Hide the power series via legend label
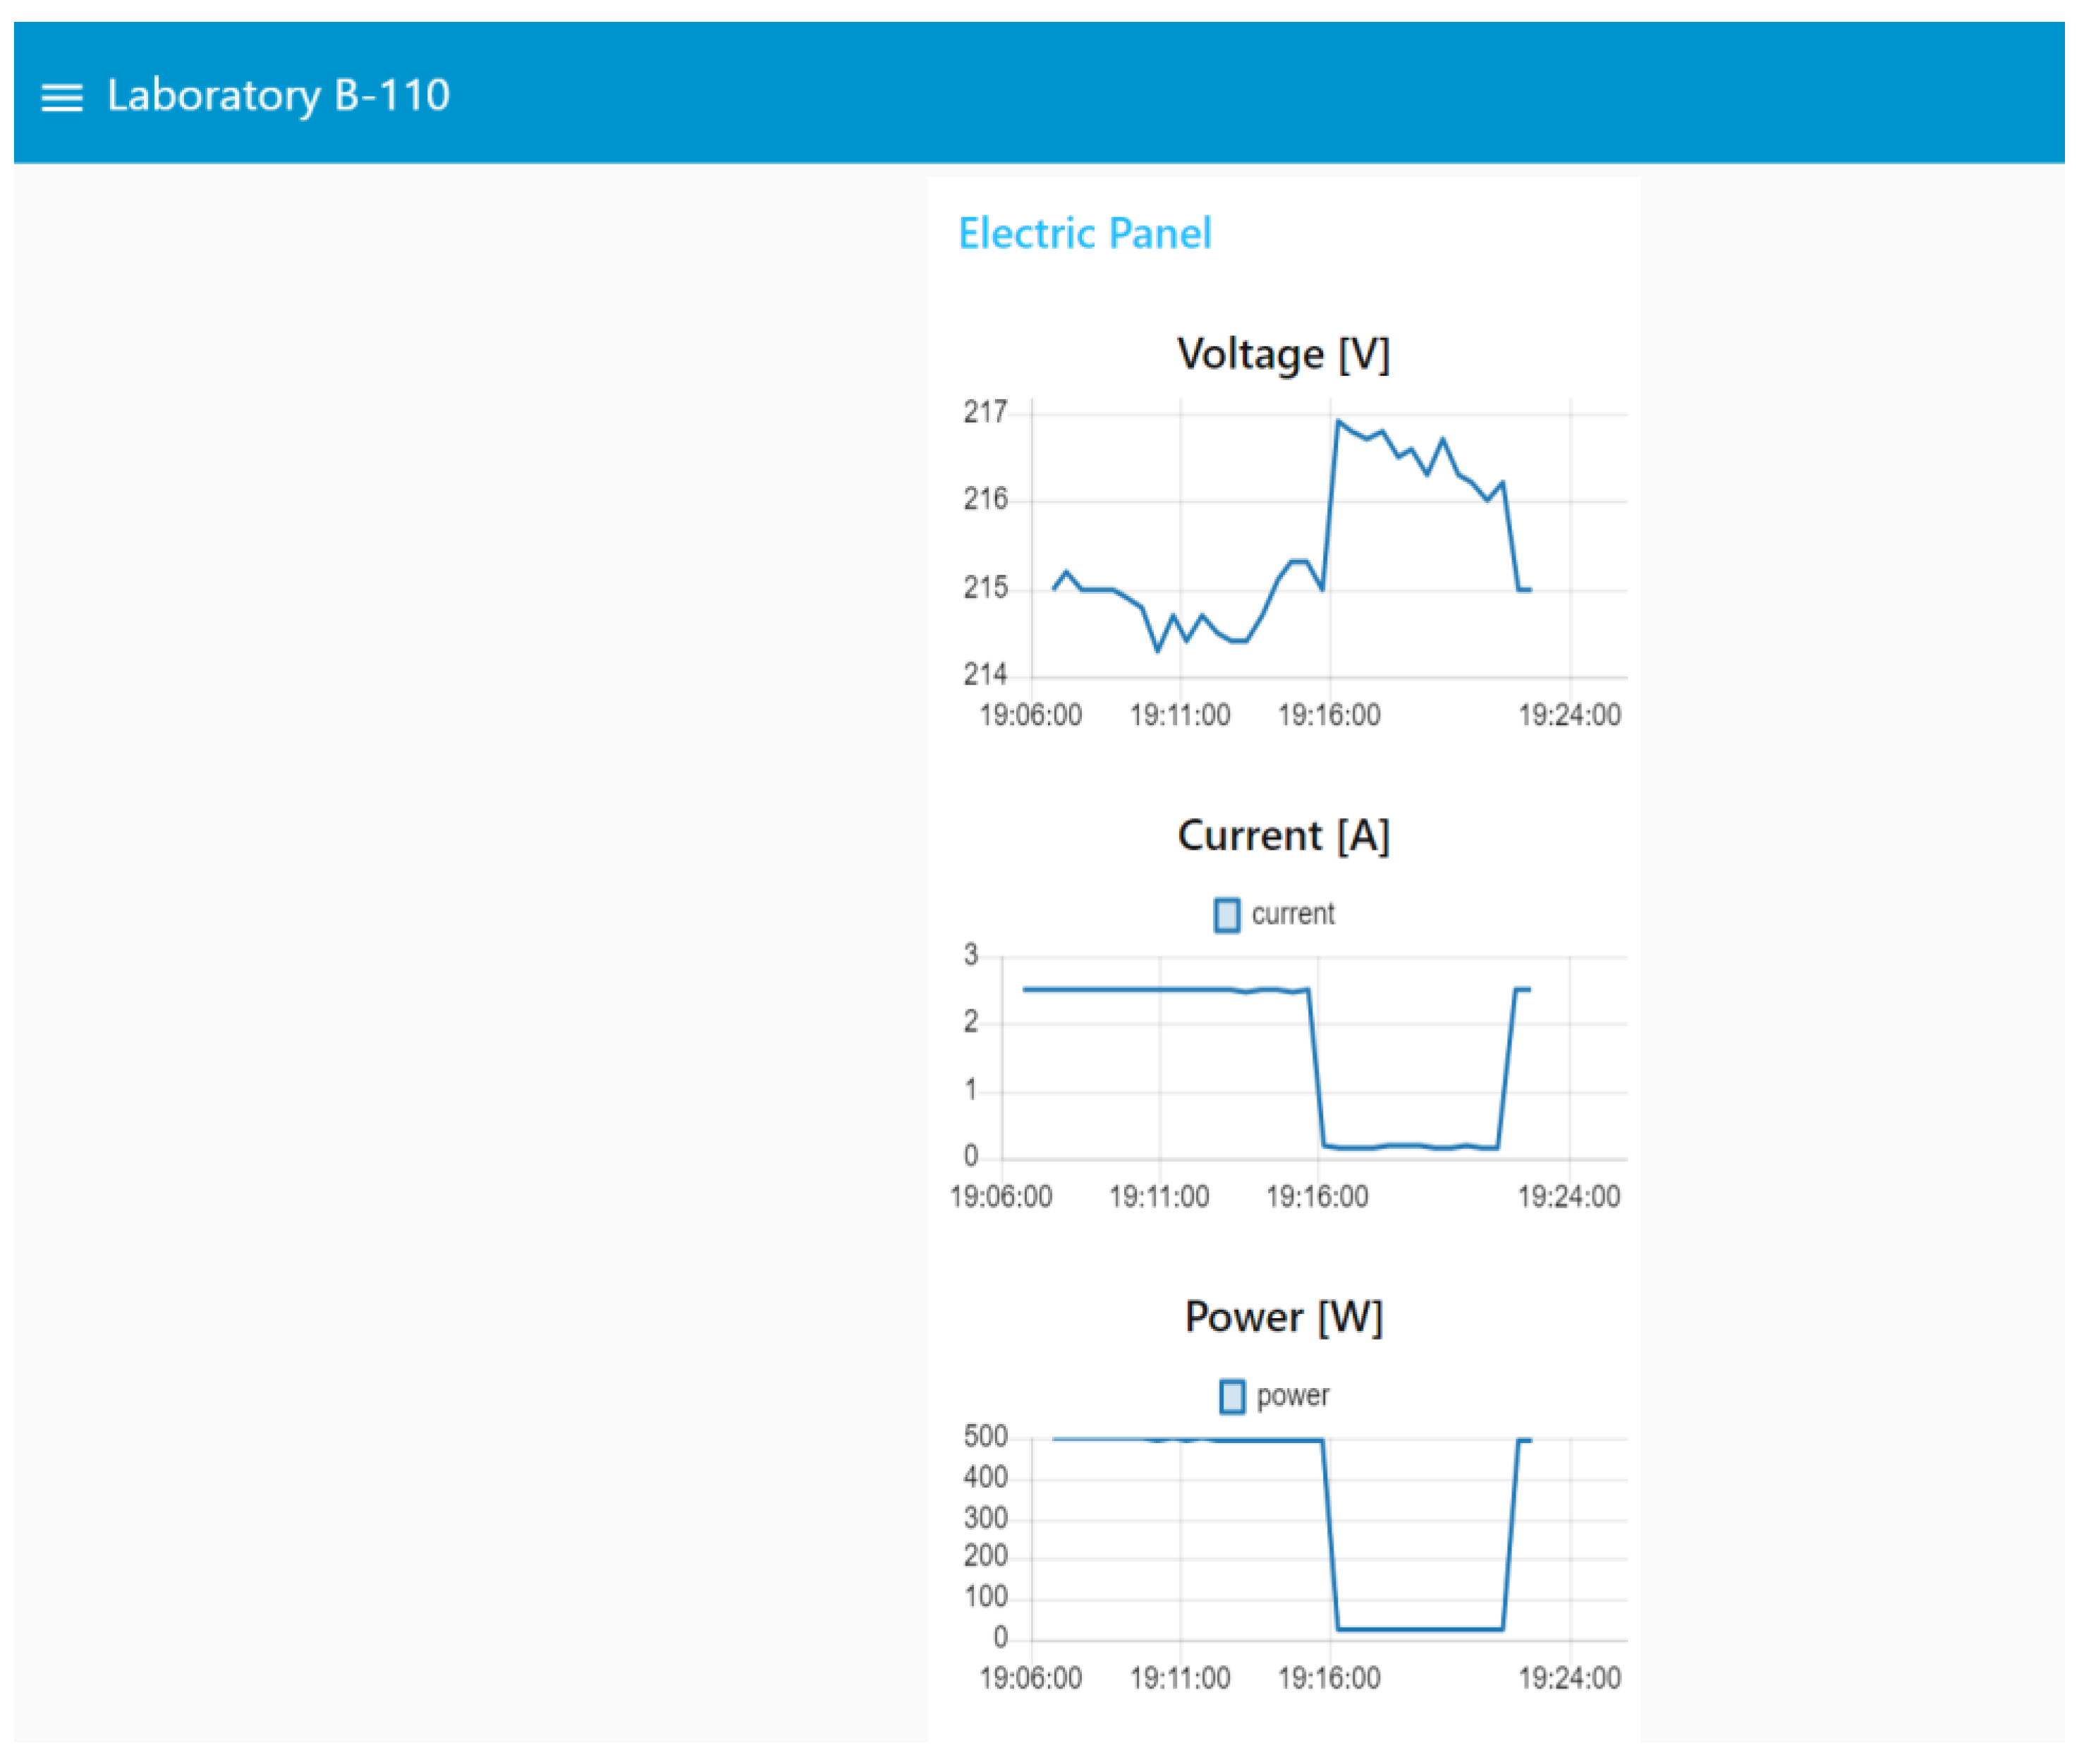The width and height of the screenshot is (2084, 1764). click(1292, 1395)
